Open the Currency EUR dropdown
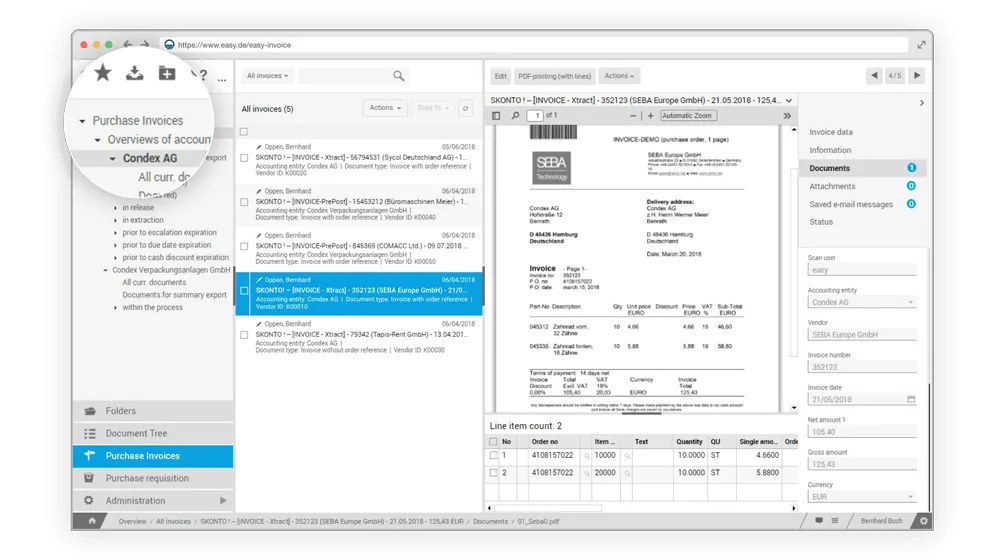The width and height of the screenshot is (1000, 560). click(x=862, y=497)
